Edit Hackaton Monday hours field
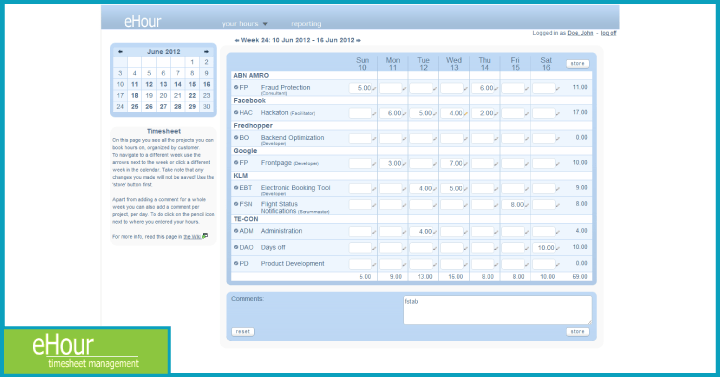This screenshot has width=720, height=377. click(x=391, y=113)
